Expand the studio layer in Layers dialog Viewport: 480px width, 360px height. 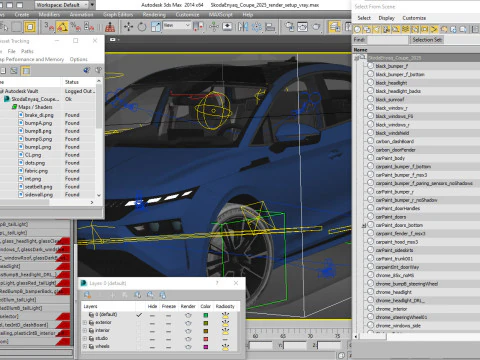pos(85,339)
